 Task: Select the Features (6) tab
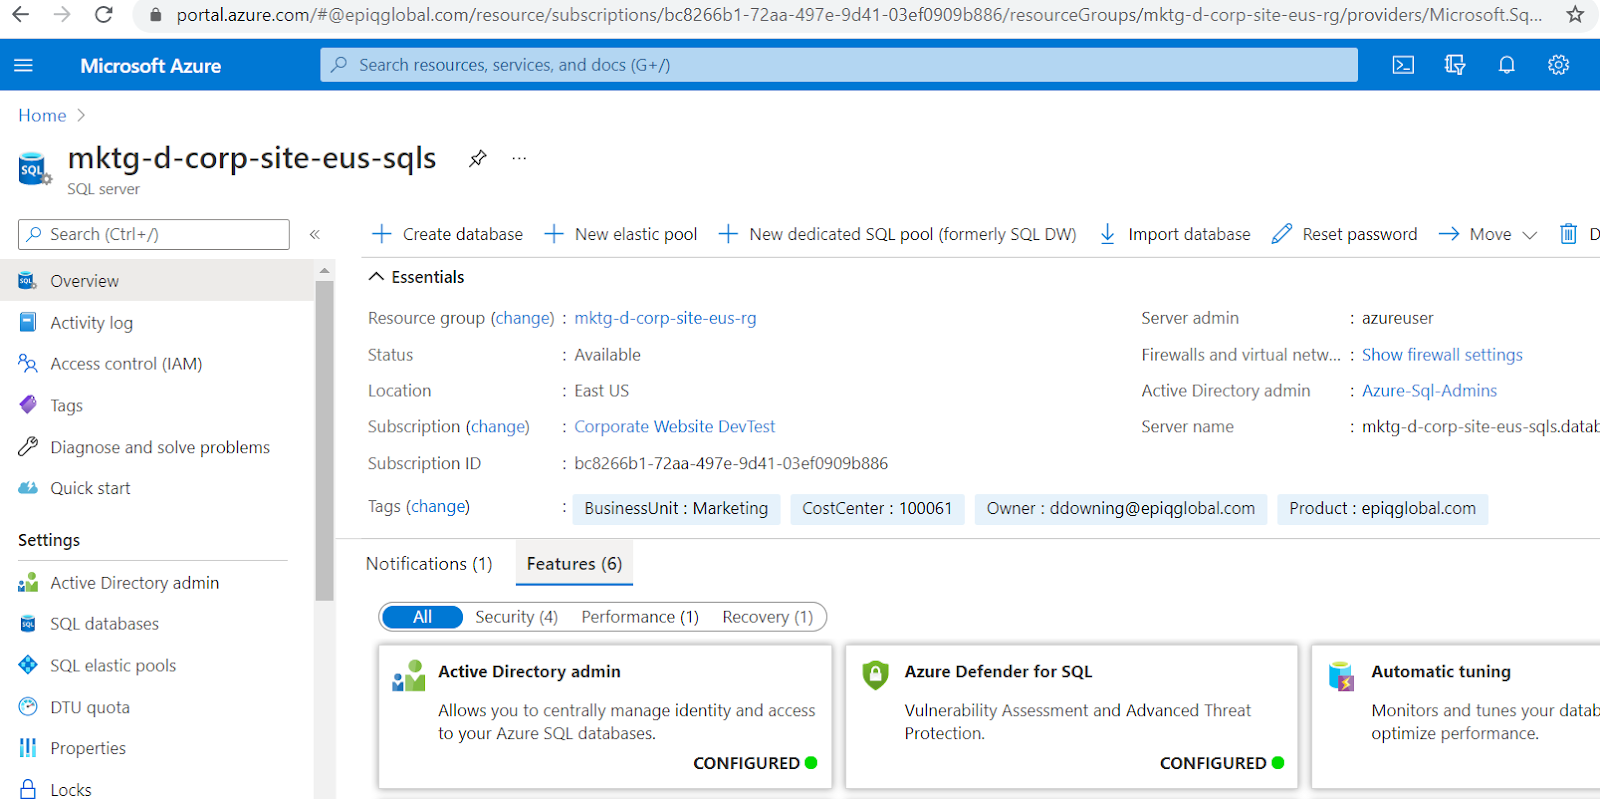(x=574, y=564)
